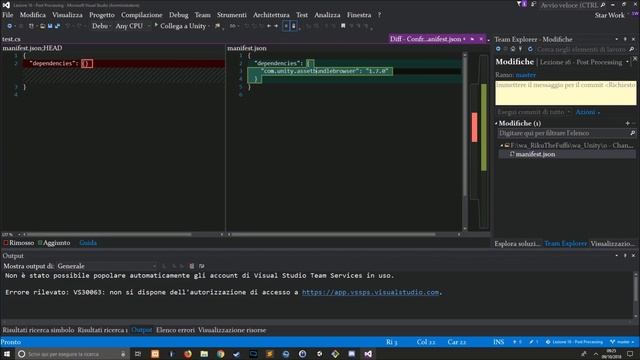Screen dimensions: 640x360
Task: Open the Progetto menu
Action: click(102, 15)
